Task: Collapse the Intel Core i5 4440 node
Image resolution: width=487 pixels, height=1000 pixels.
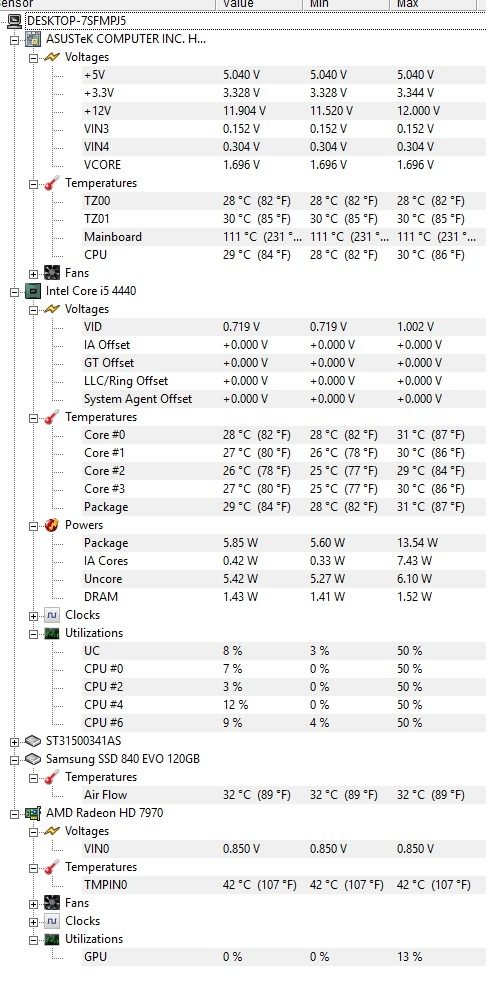Action: point(15,291)
